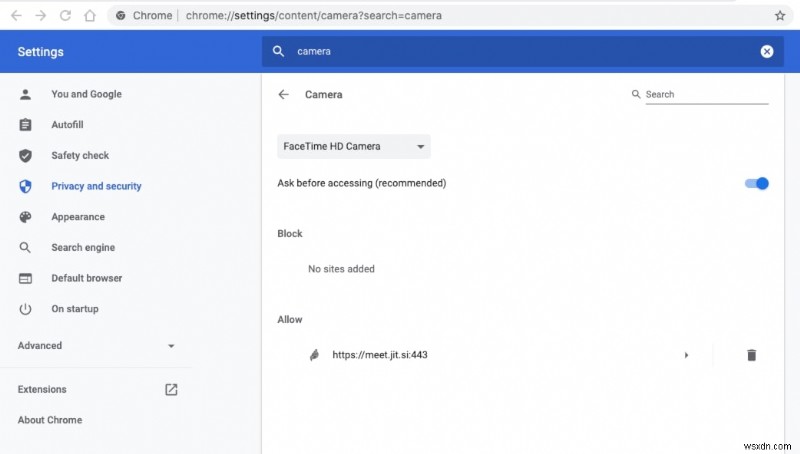
Task: Click the Search engine magnifier icon
Action: point(25,247)
